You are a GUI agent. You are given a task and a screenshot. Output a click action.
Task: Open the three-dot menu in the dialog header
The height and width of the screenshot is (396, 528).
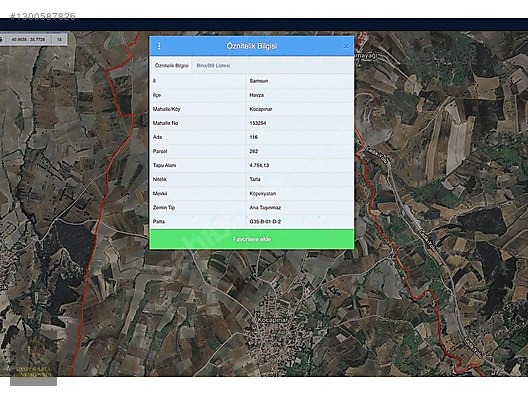[159, 46]
